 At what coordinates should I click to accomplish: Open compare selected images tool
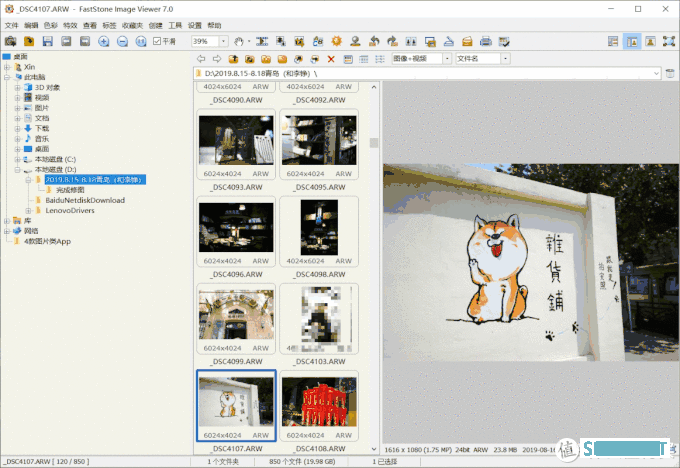coord(411,41)
